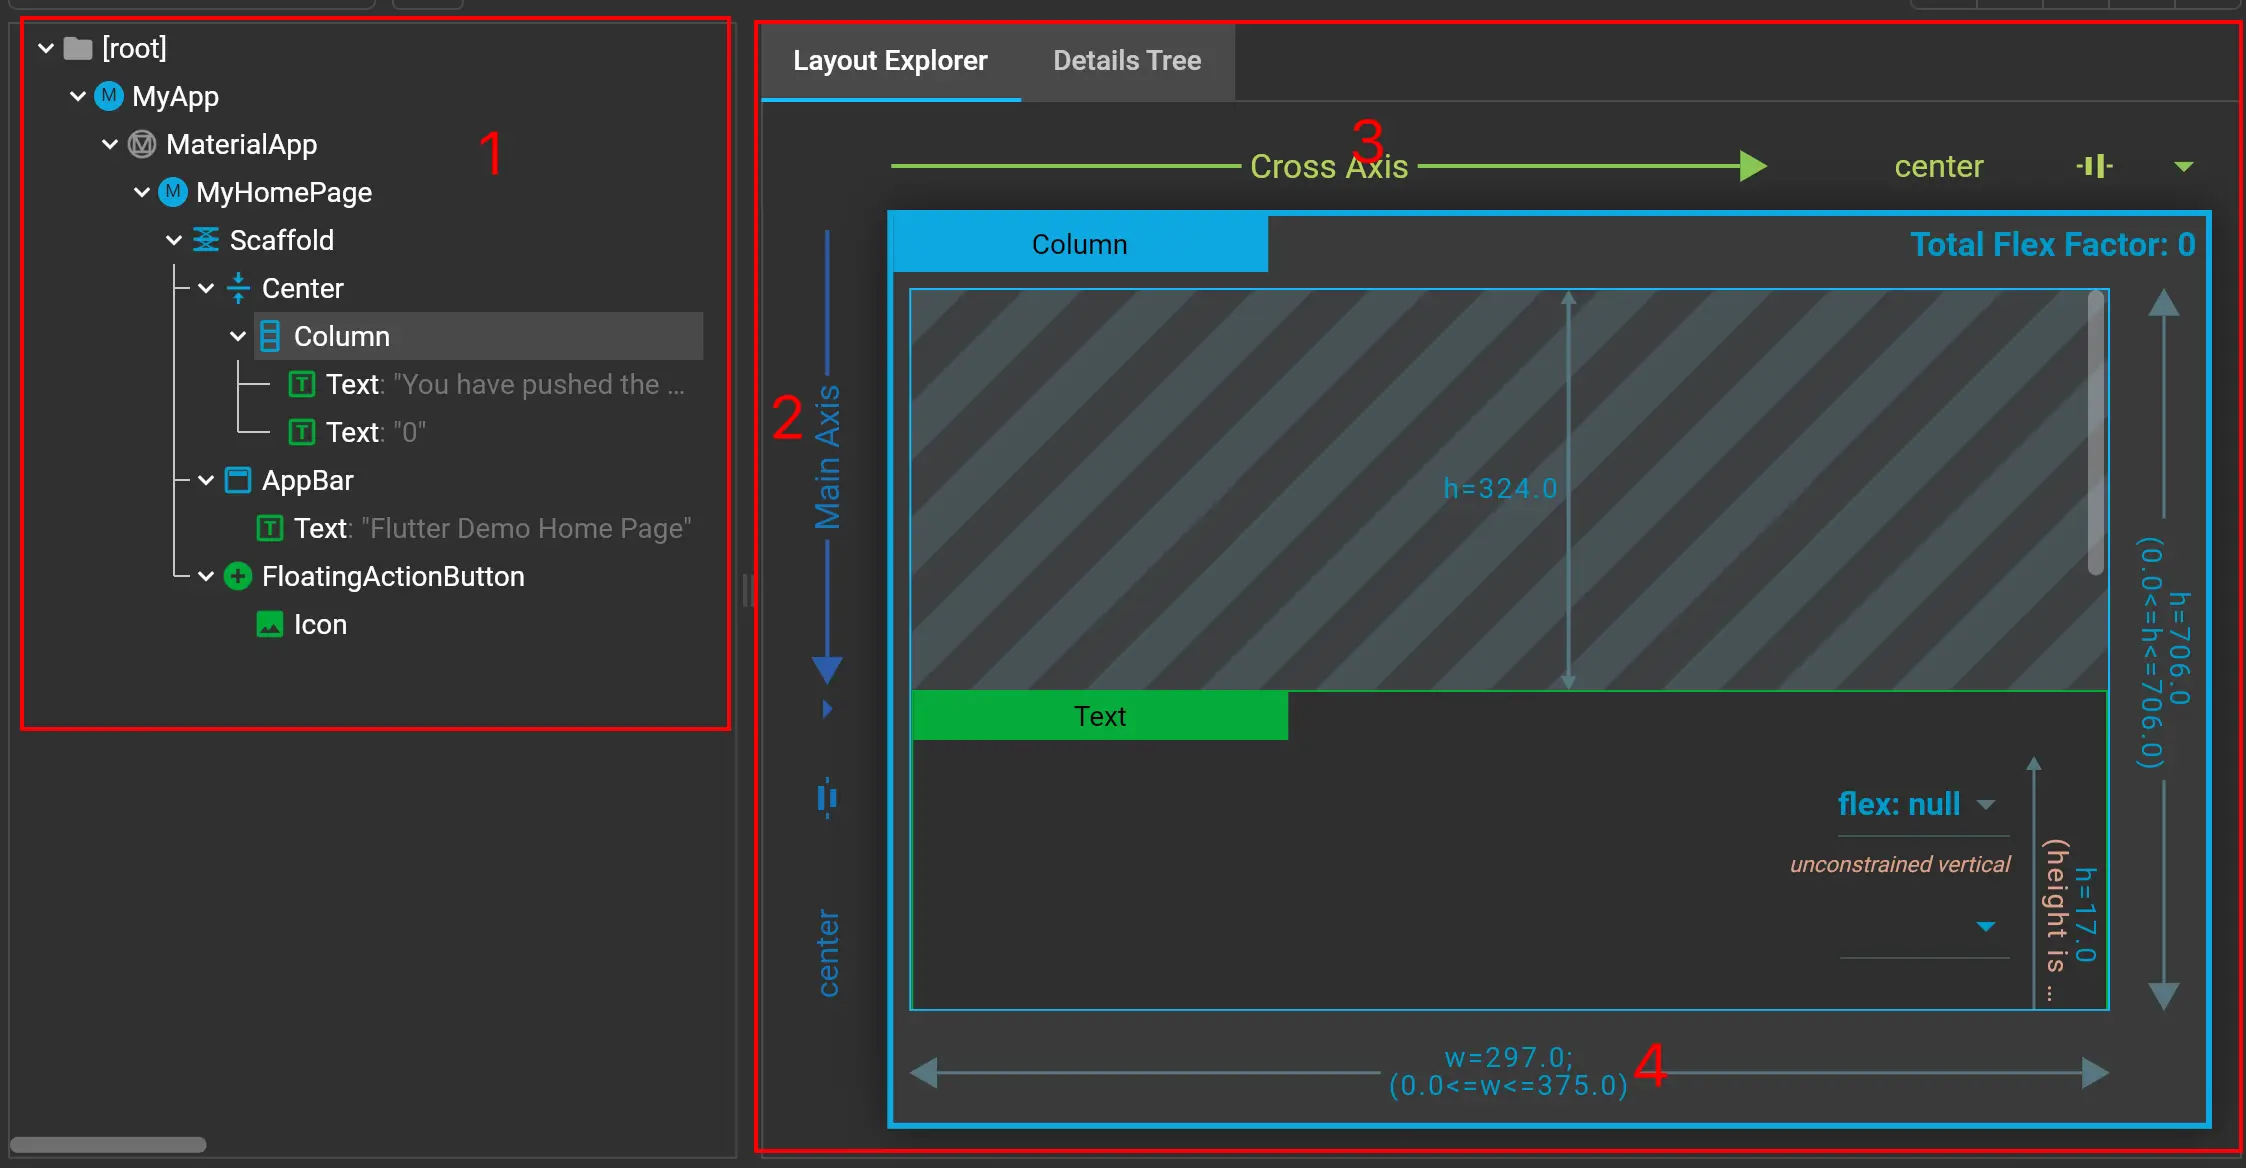The height and width of the screenshot is (1168, 2246).
Task: Select the Layout Explorer tab
Action: (x=890, y=61)
